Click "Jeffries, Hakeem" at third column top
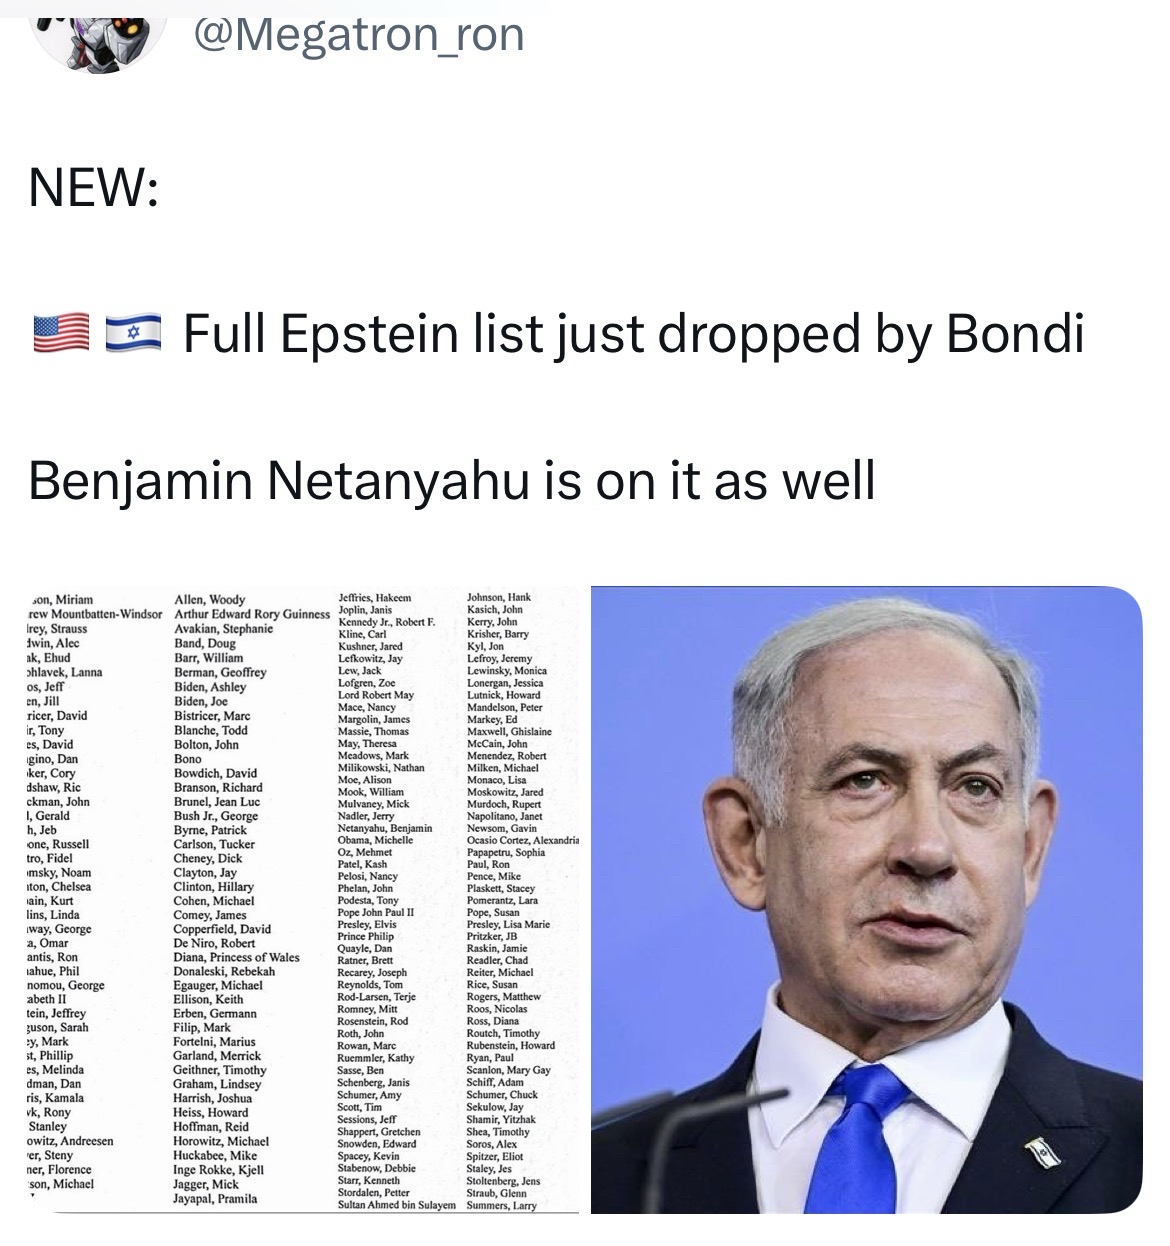Screen dimensions: 1170x1246 coord(375,597)
